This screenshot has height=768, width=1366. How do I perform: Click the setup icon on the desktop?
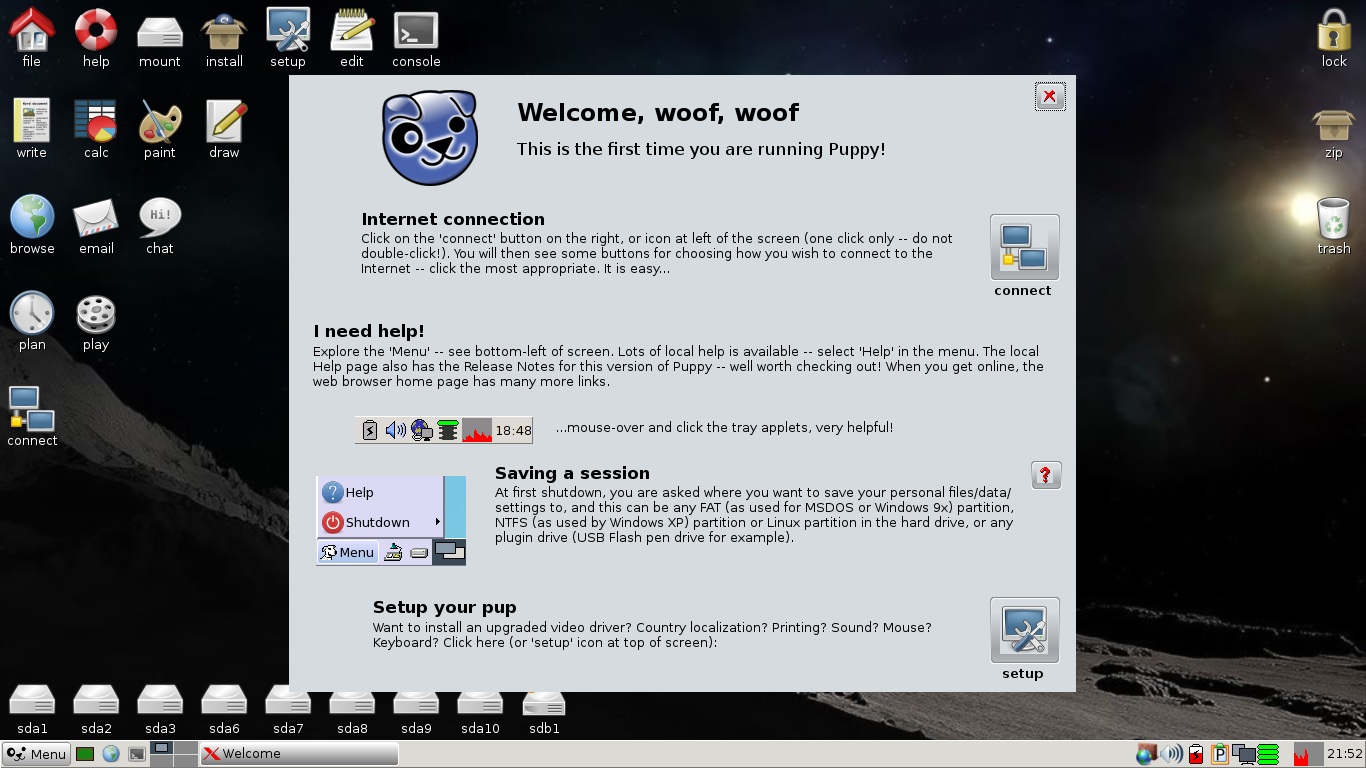[x=288, y=30]
